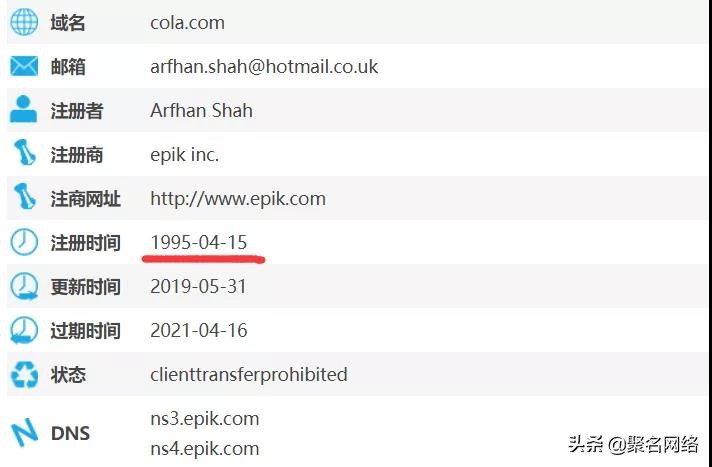Click the clock icon beside 更新时间

click(24, 286)
